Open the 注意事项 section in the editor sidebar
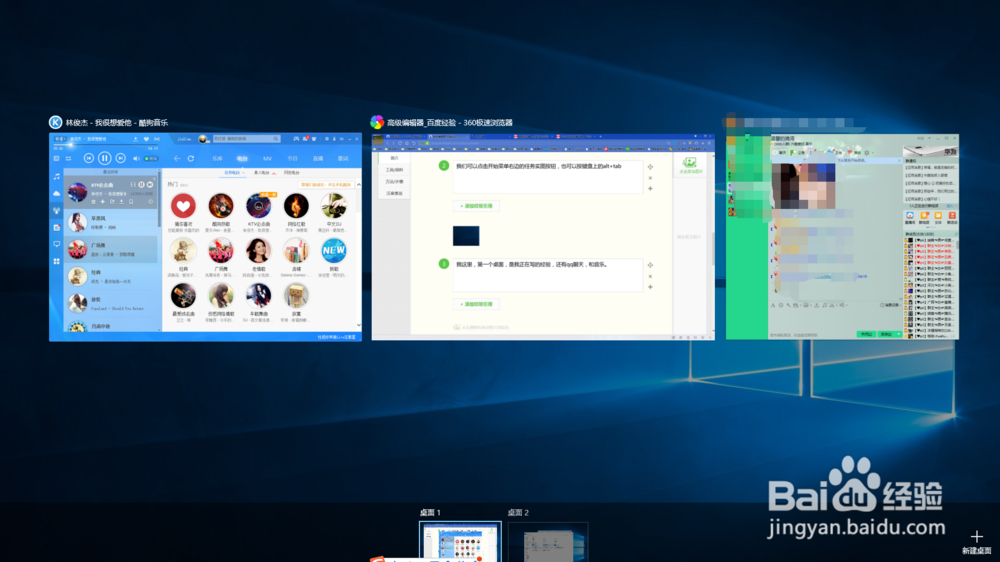Screen dimensions: 1000x562 click(x=394, y=193)
